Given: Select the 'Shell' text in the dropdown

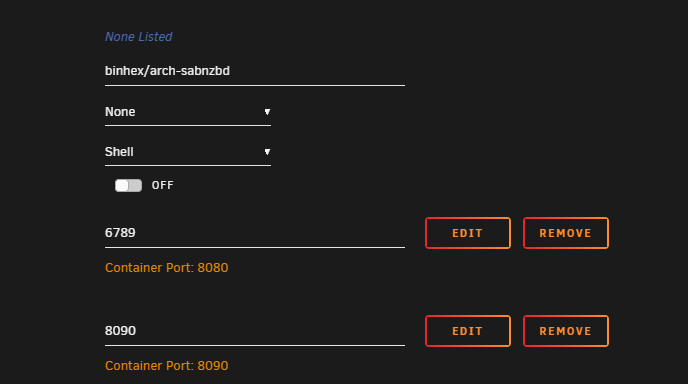Looking at the screenshot, I should click(119, 152).
